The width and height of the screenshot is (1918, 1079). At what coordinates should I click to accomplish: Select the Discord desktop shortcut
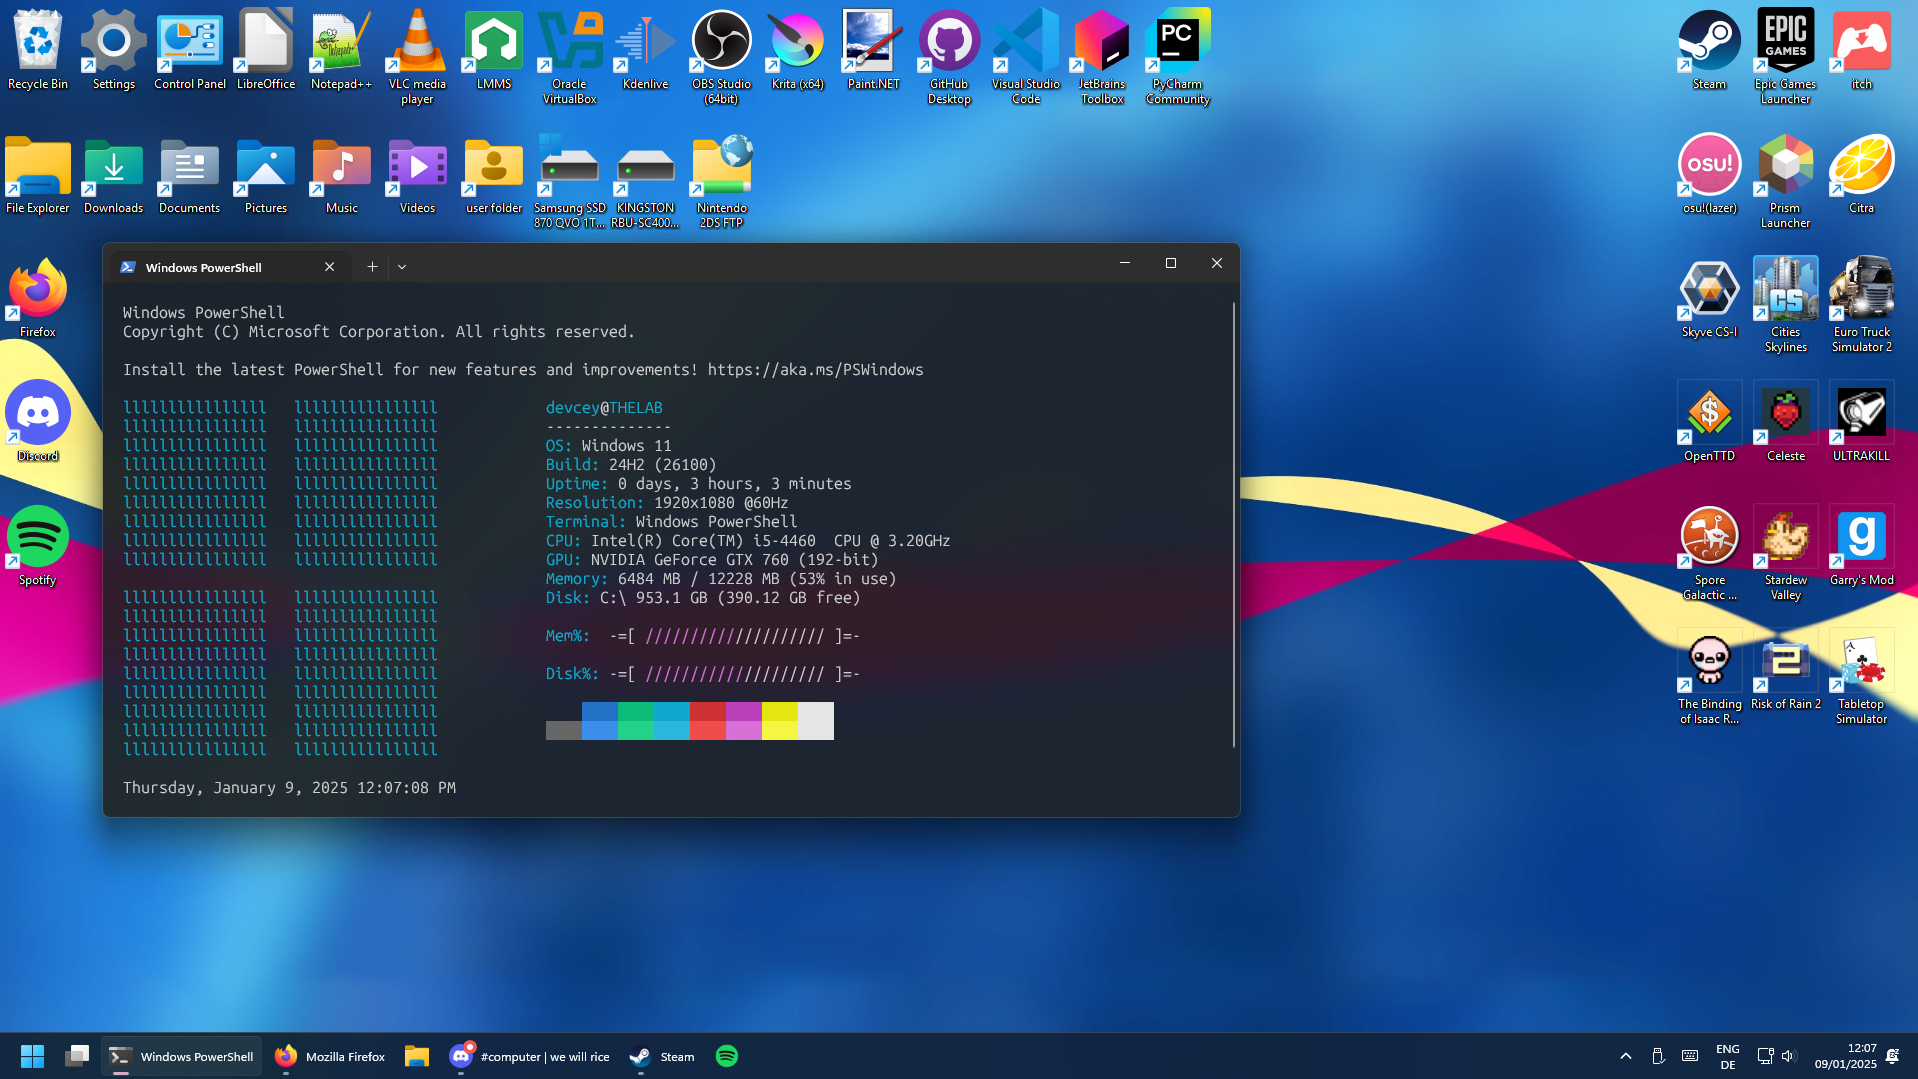click(x=38, y=422)
